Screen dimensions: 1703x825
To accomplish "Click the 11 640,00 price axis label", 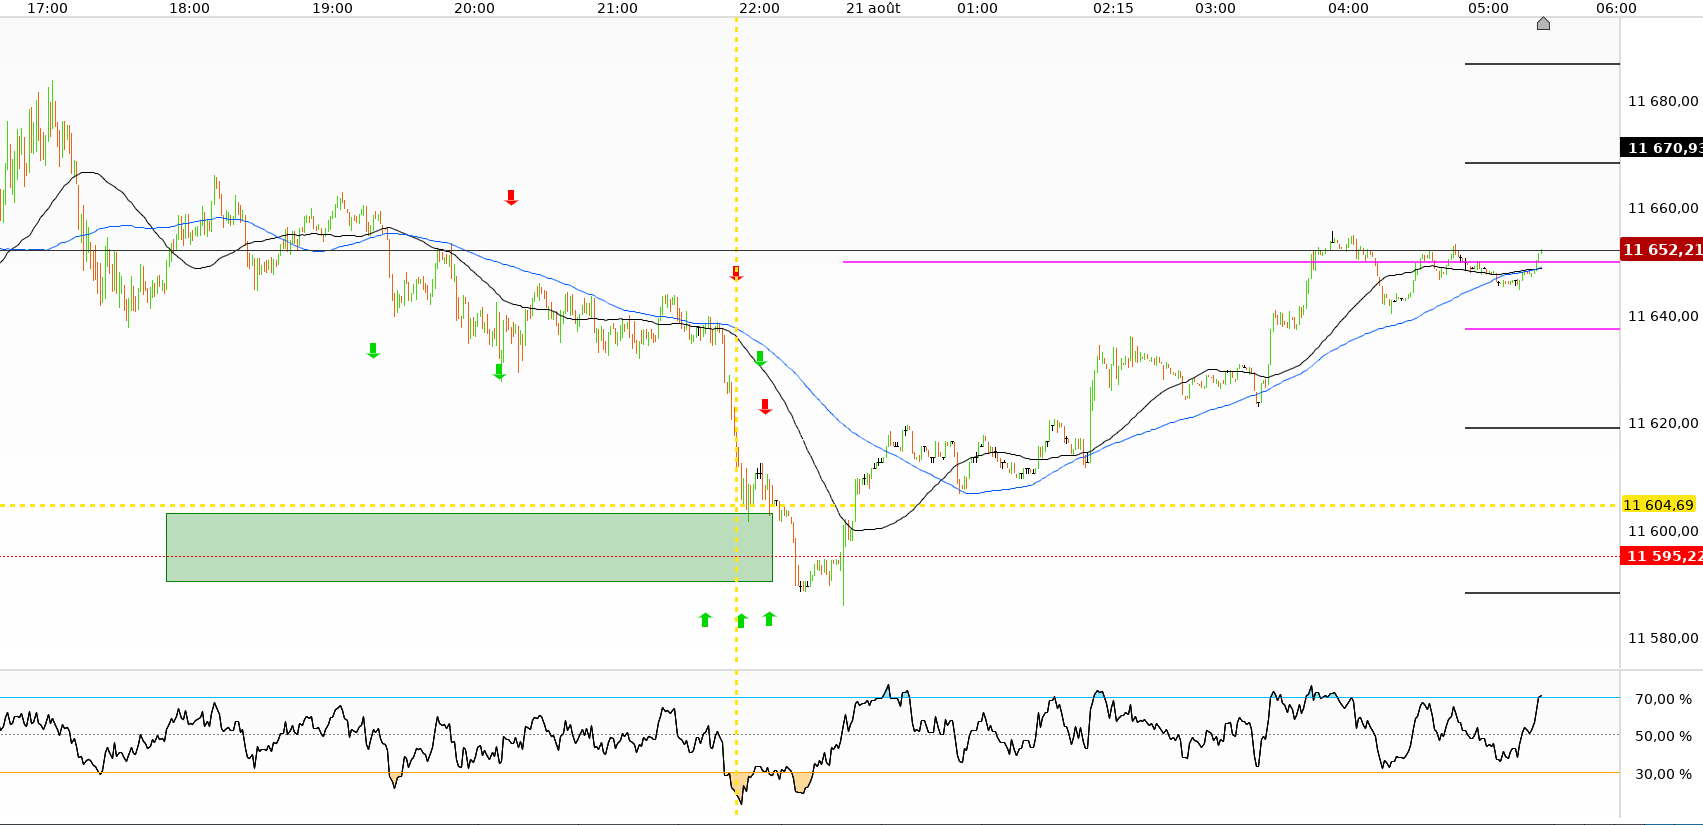I will point(1663,316).
